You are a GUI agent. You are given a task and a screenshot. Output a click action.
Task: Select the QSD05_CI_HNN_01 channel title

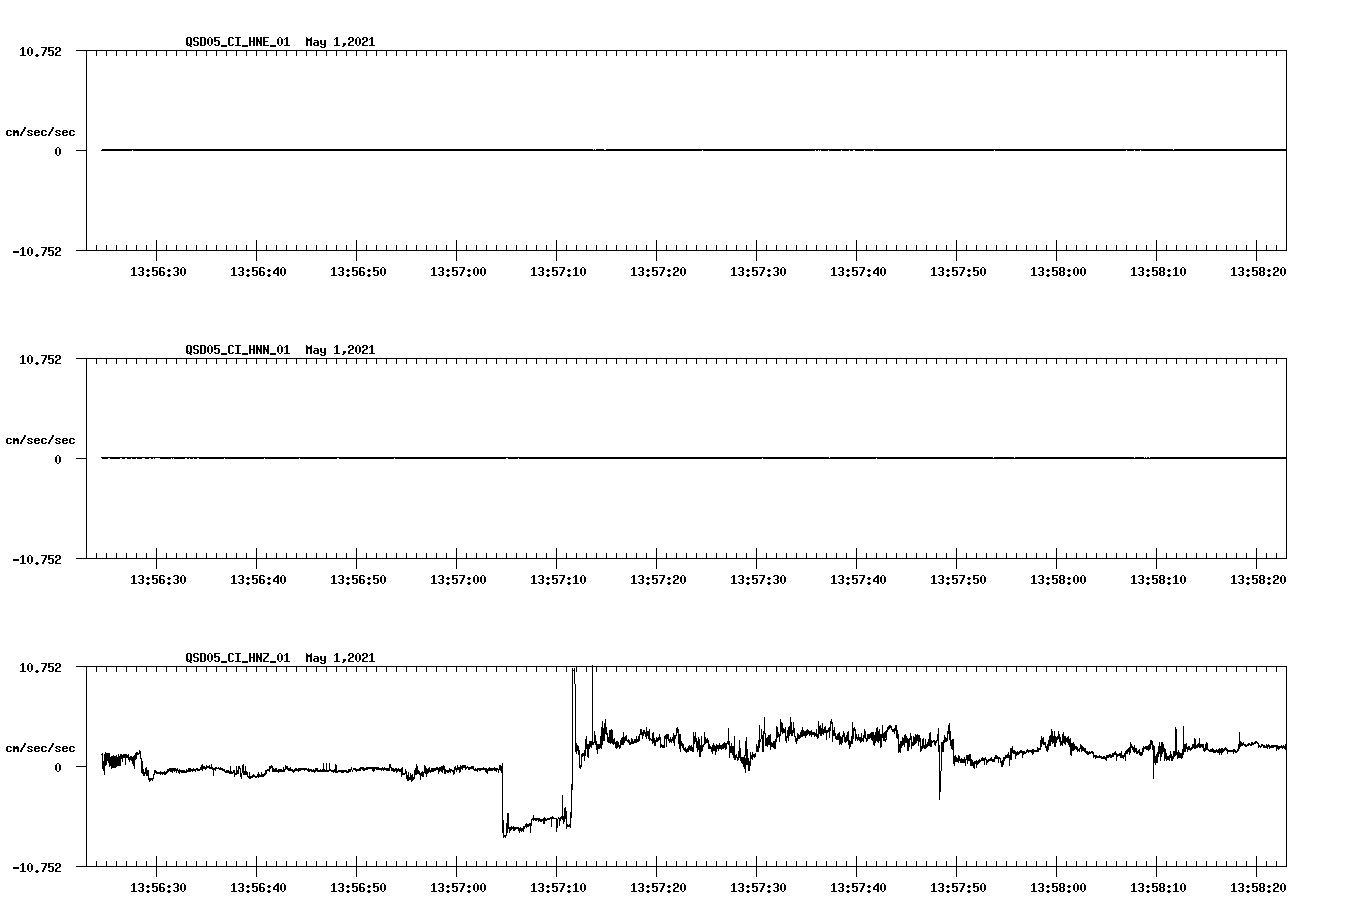235,350
